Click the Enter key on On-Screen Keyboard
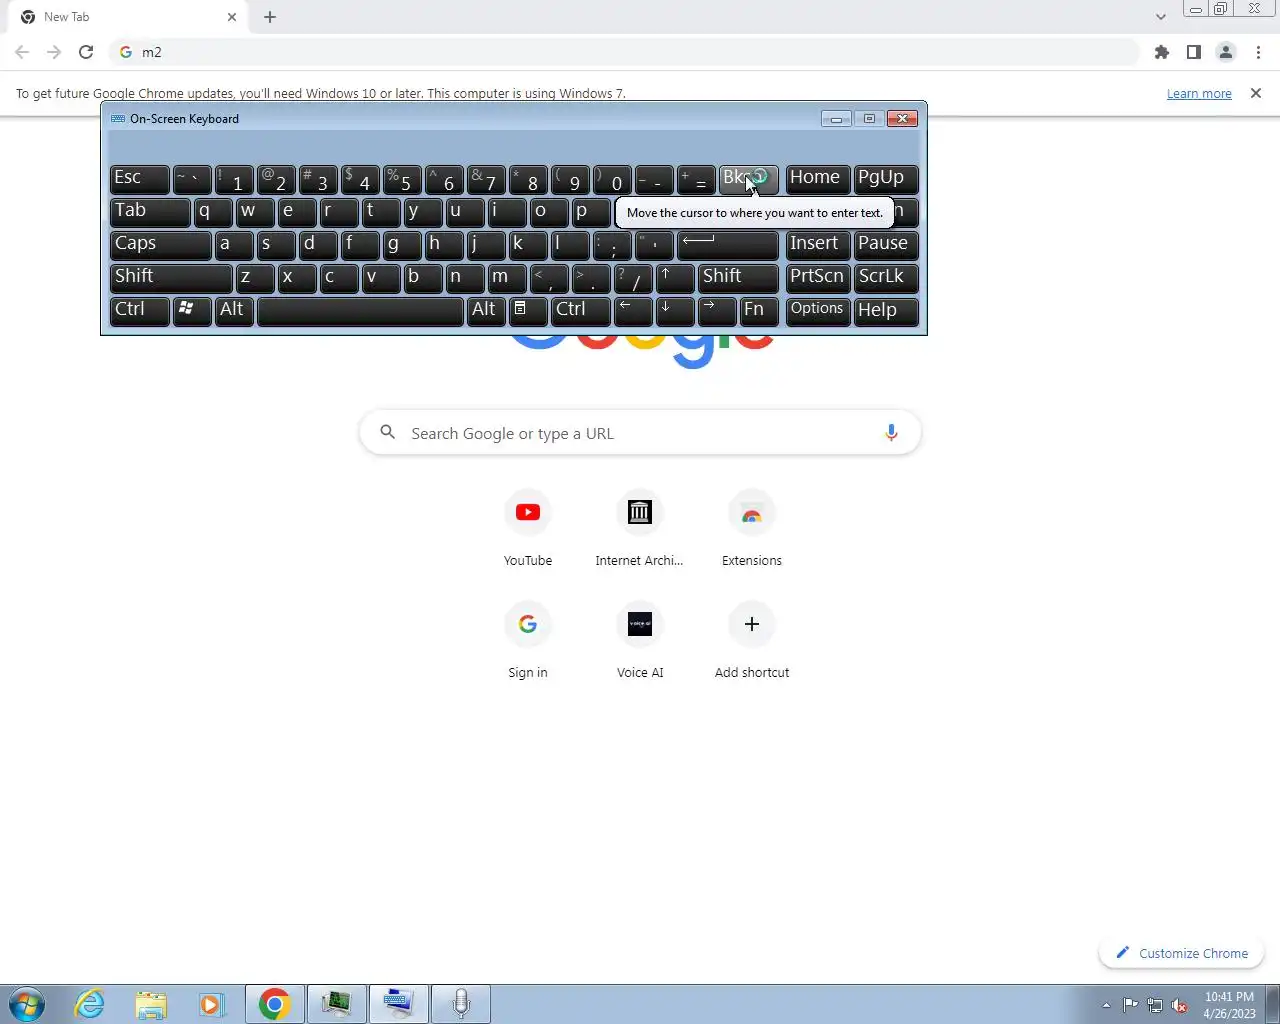1280x1024 pixels. (x=727, y=245)
